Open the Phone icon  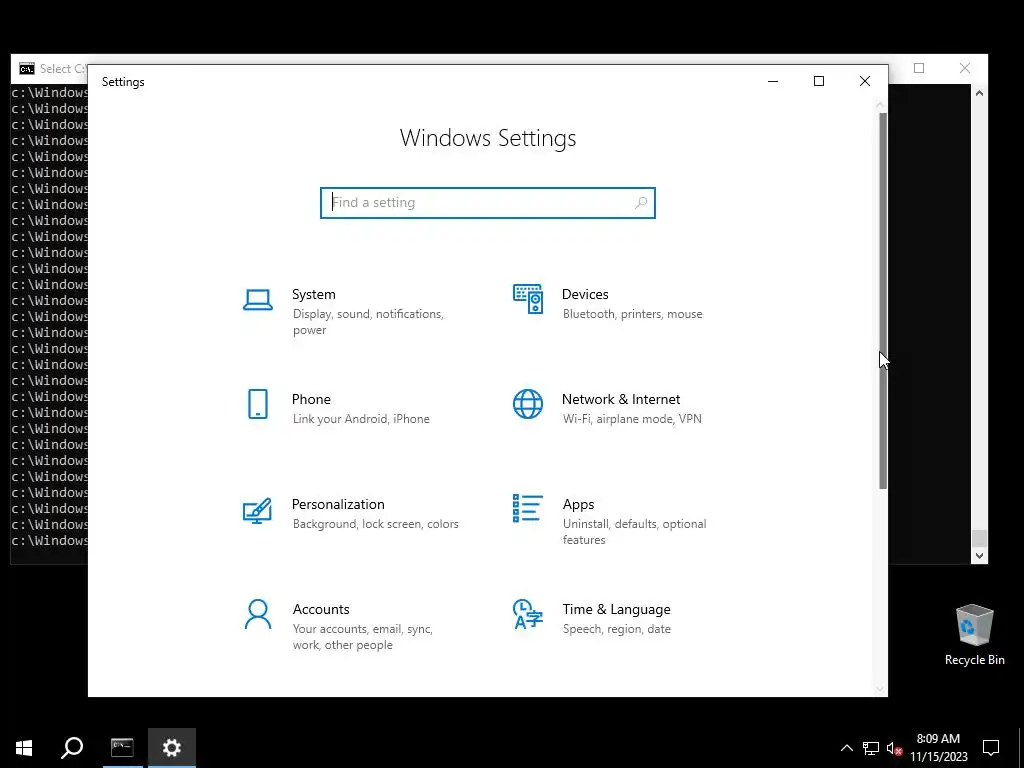(x=258, y=404)
